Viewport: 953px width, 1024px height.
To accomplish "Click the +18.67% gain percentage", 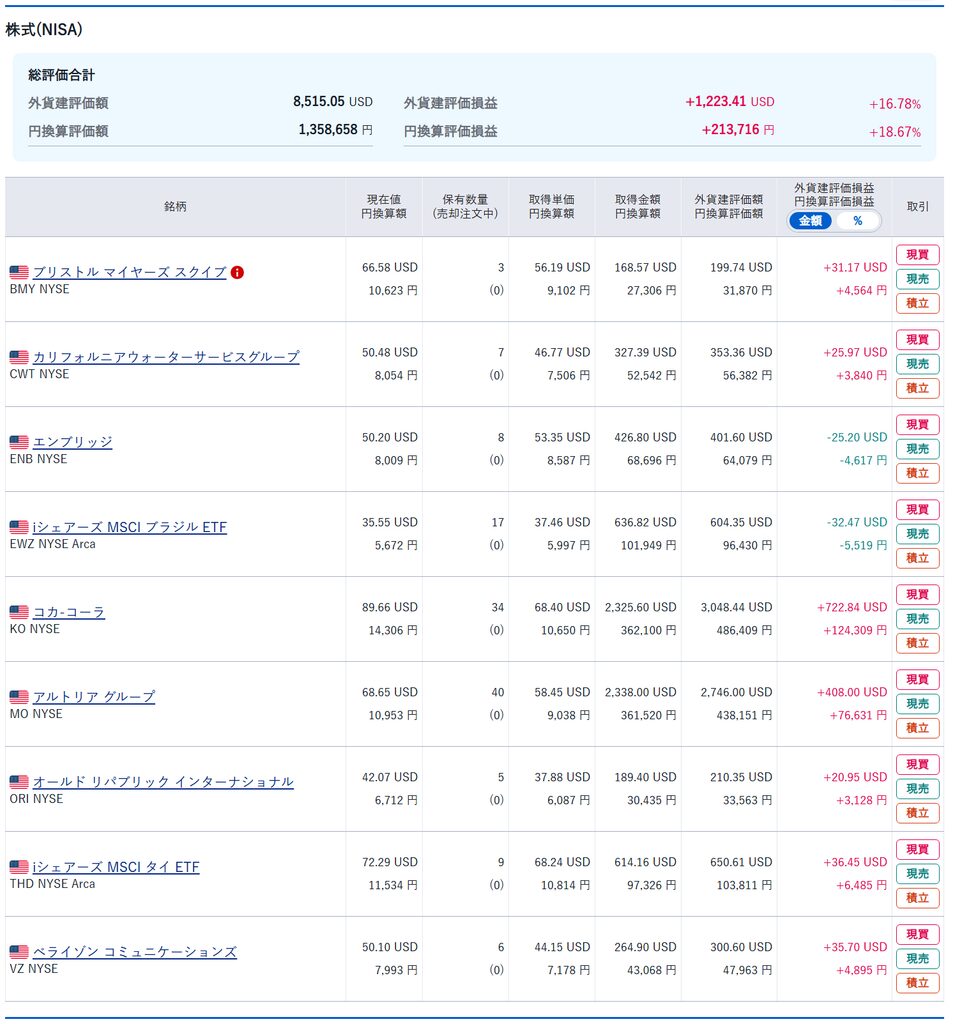I will click(894, 132).
